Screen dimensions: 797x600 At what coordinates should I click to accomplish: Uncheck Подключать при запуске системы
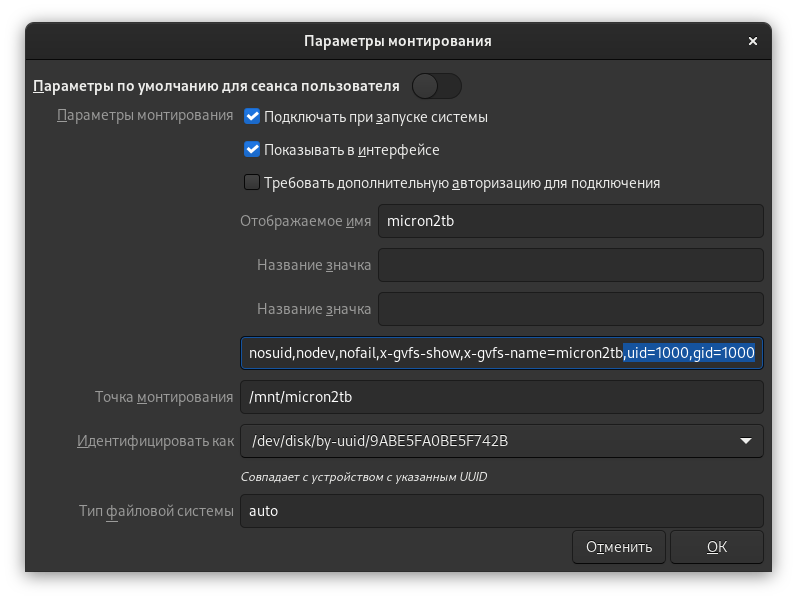252,117
